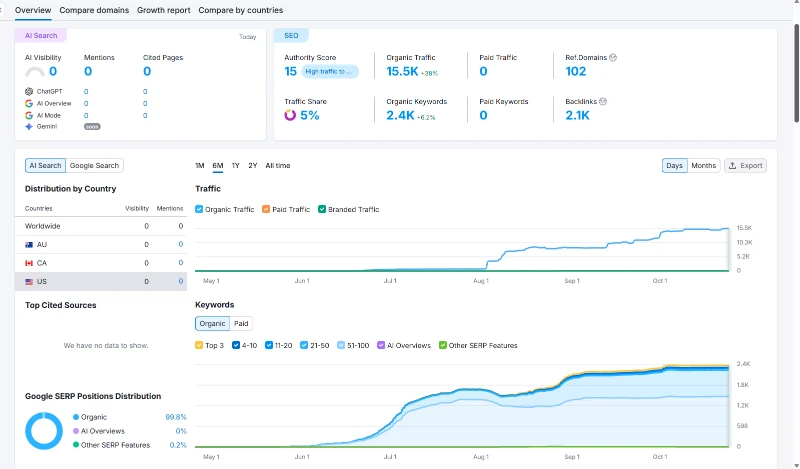Open Compare by countries tab

[240, 10]
